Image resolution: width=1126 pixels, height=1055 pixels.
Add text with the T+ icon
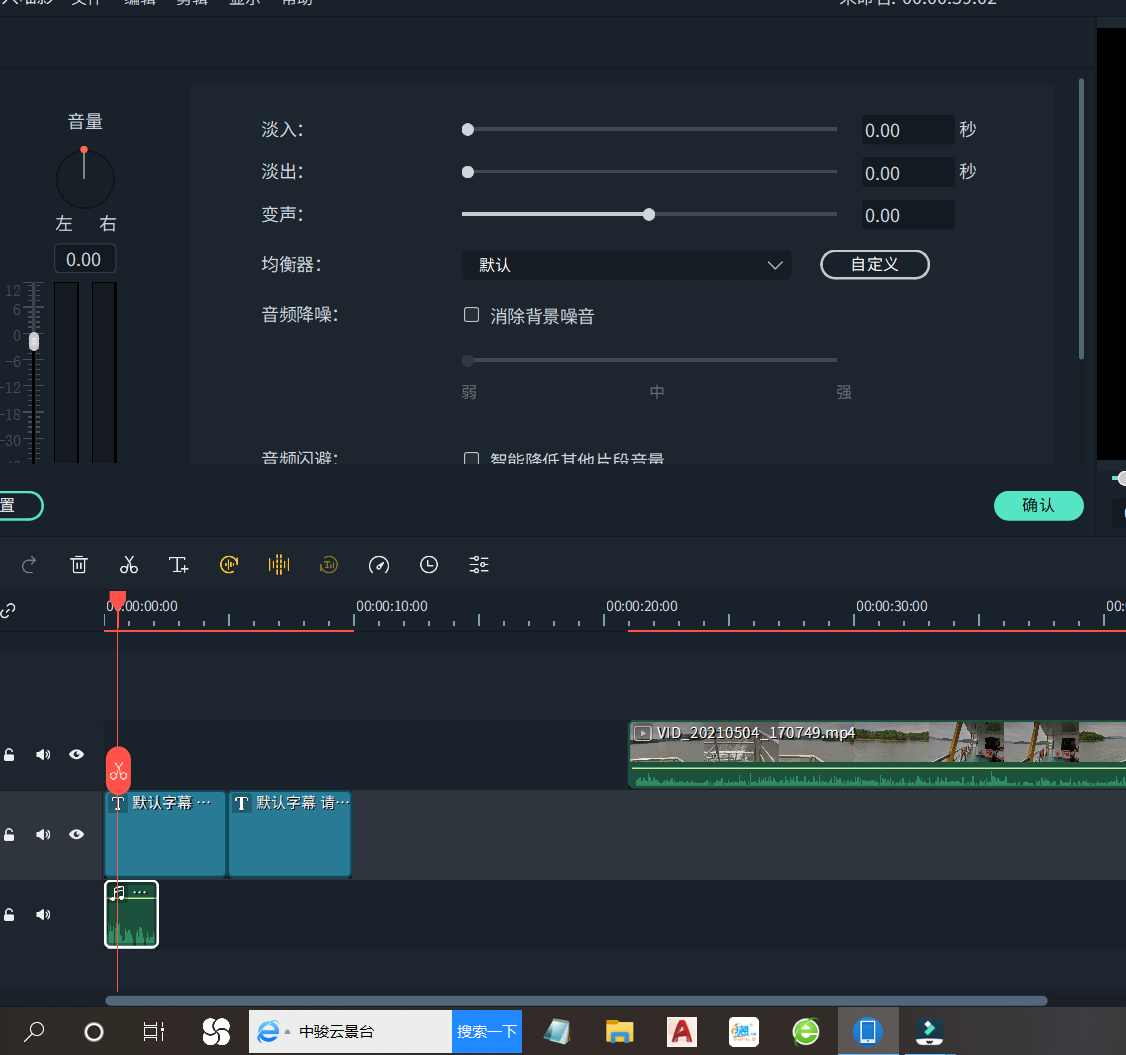coord(178,565)
